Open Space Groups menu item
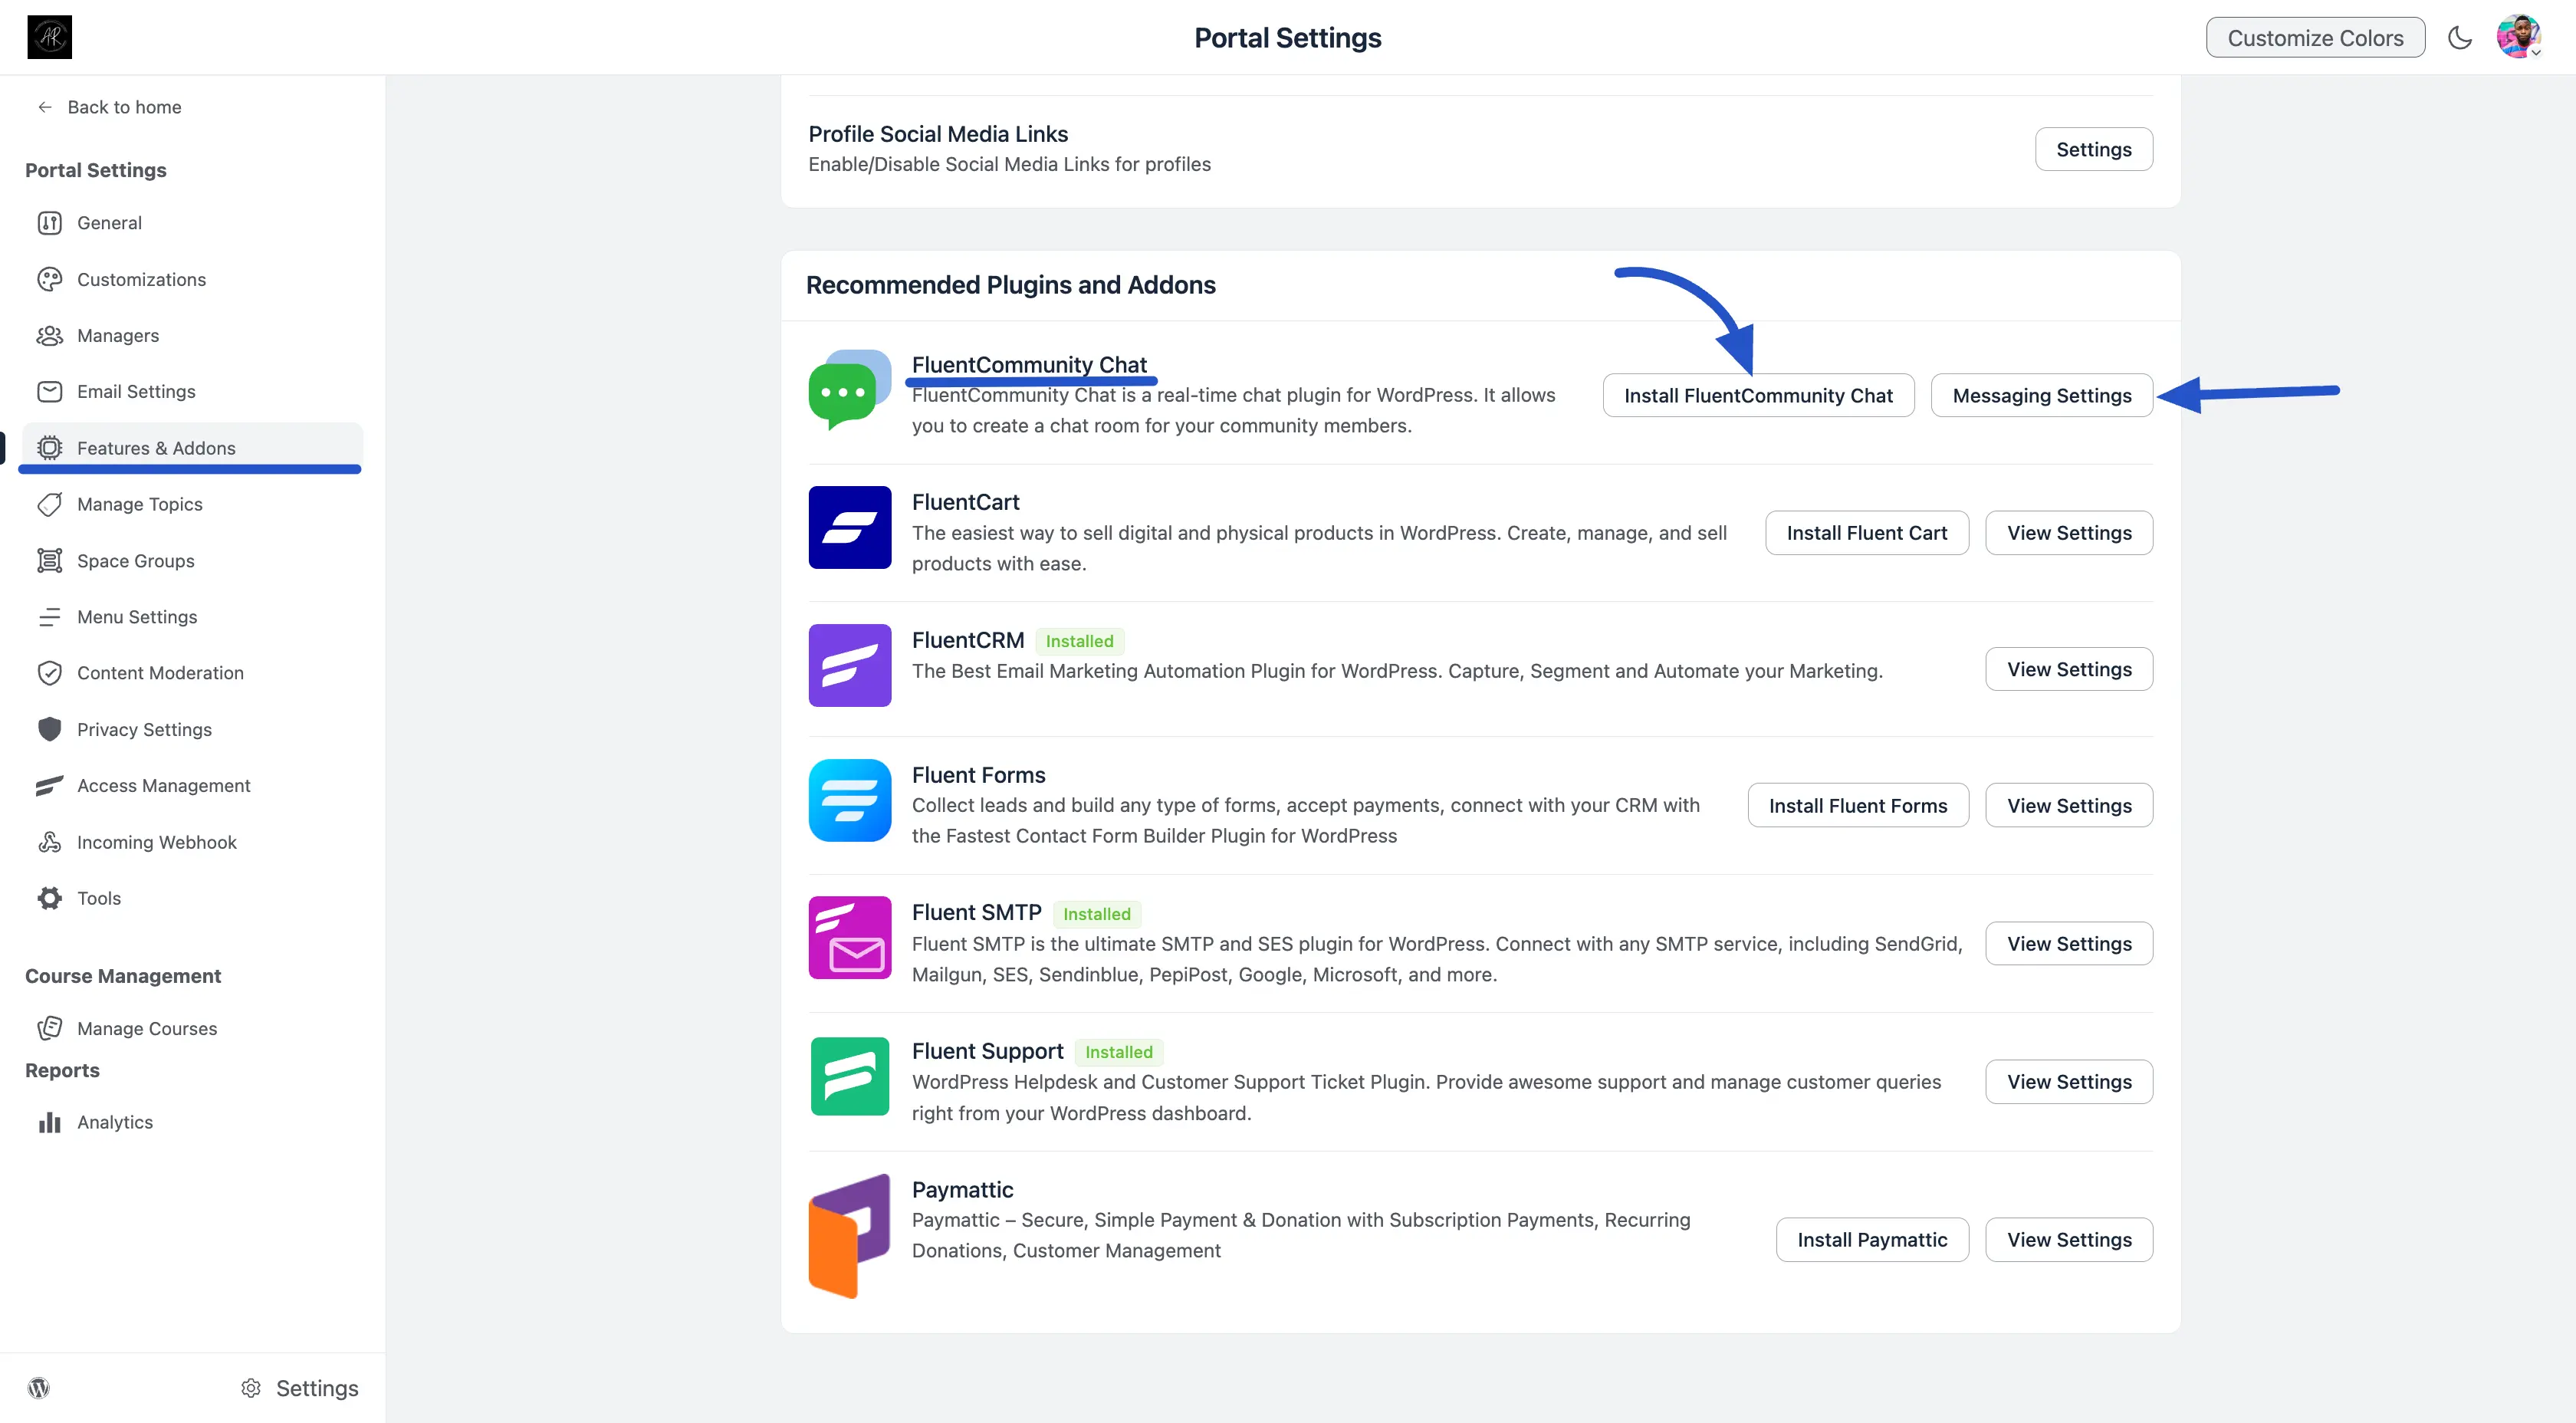The image size is (2576, 1423). (x=192, y=560)
